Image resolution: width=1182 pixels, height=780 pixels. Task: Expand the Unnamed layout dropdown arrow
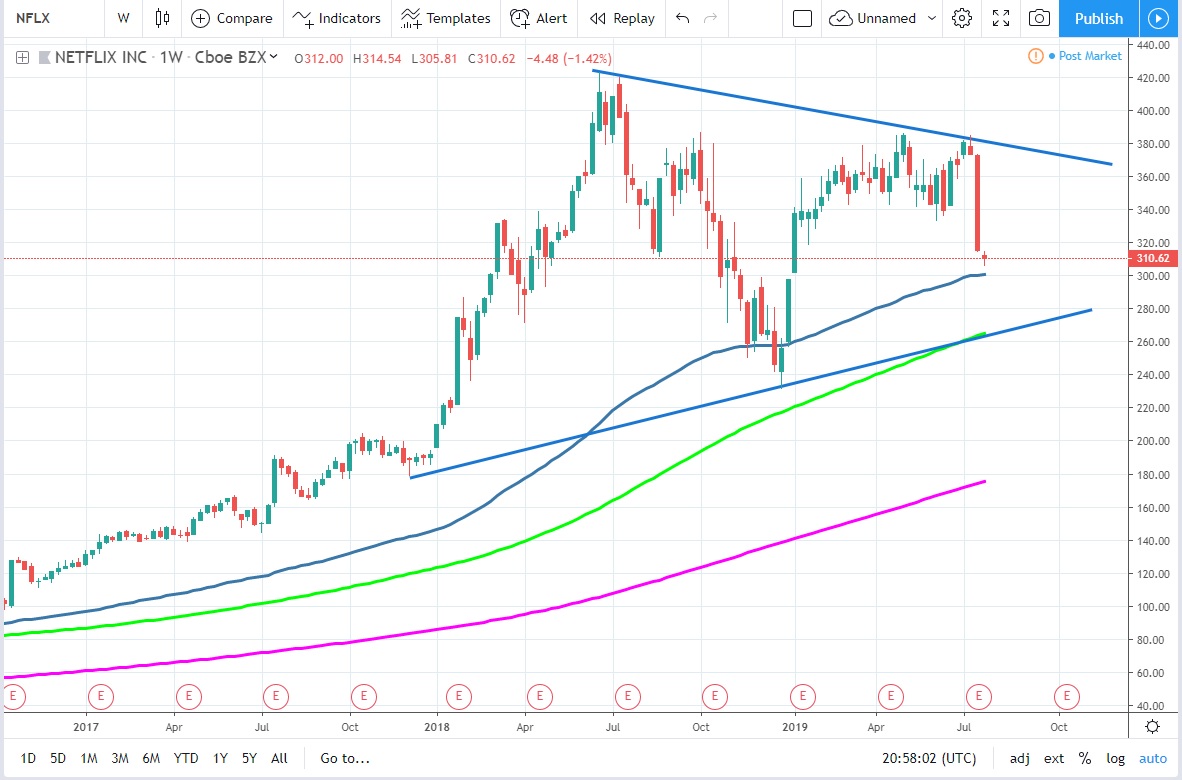(932, 18)
